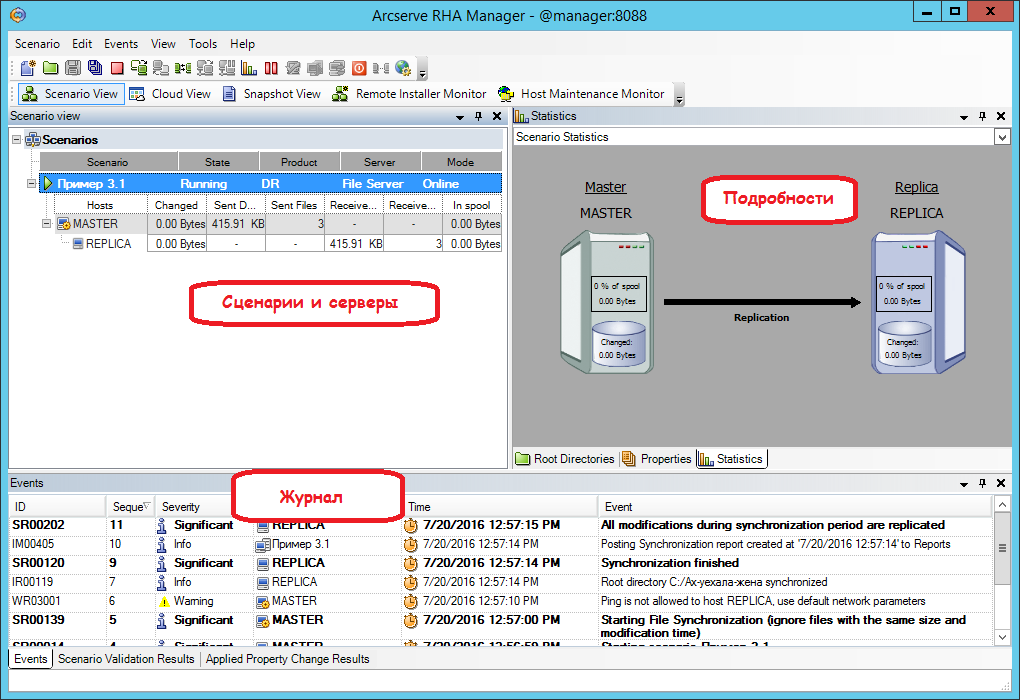1020x700 pixels.
Task: Sort events by Time column
Action: coord(499,506)
